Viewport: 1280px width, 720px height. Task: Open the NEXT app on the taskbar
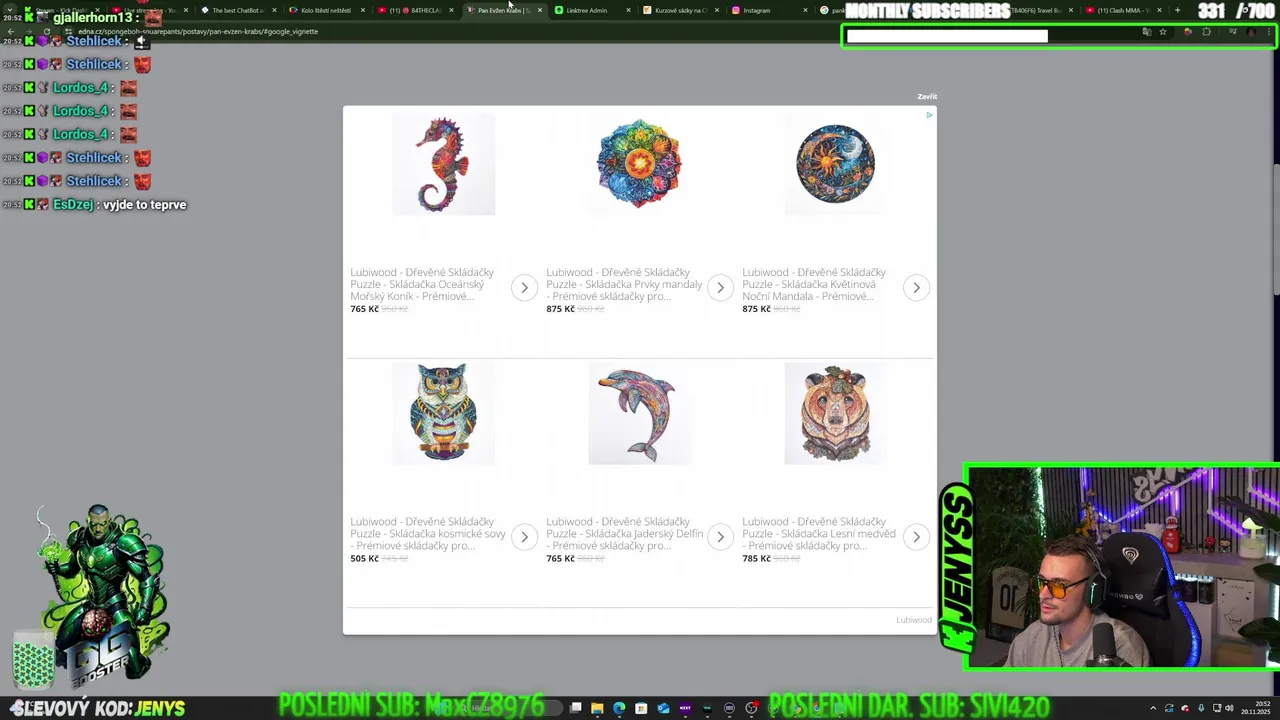pos(685,708)
